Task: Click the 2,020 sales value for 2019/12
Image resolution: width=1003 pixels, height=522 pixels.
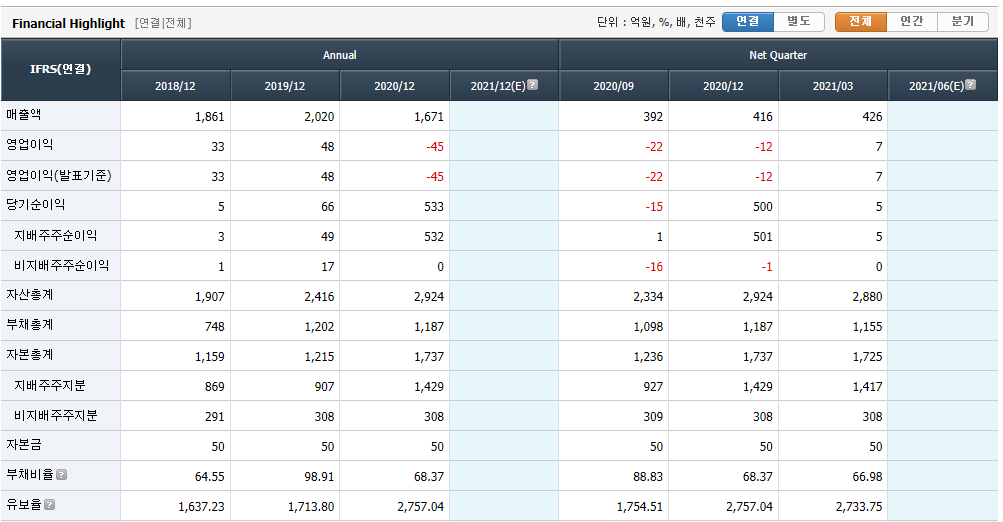Action: [x=319, y=117]
